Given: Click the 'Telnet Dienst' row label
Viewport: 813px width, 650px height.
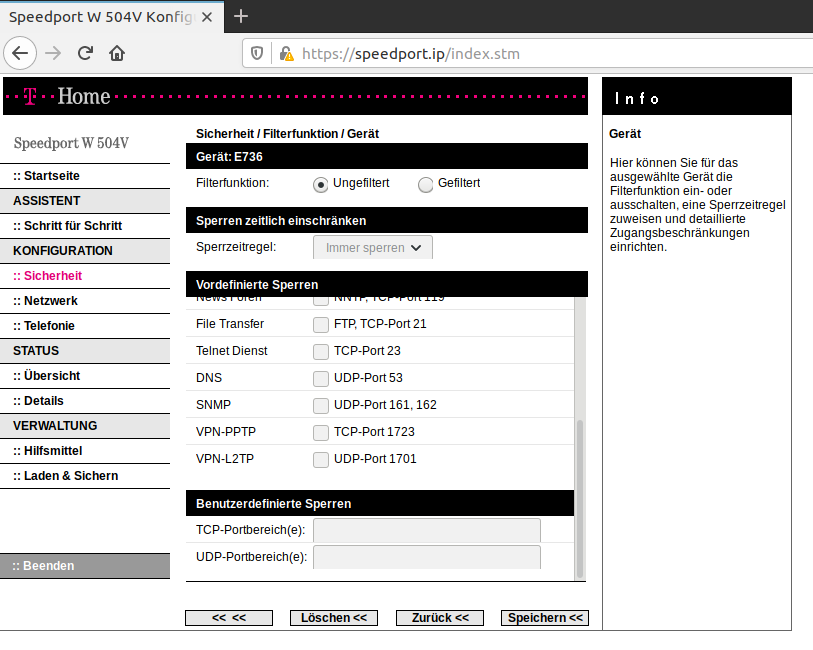Looking at the screenshot, I should pyautogui.click(x=231, y=351).
